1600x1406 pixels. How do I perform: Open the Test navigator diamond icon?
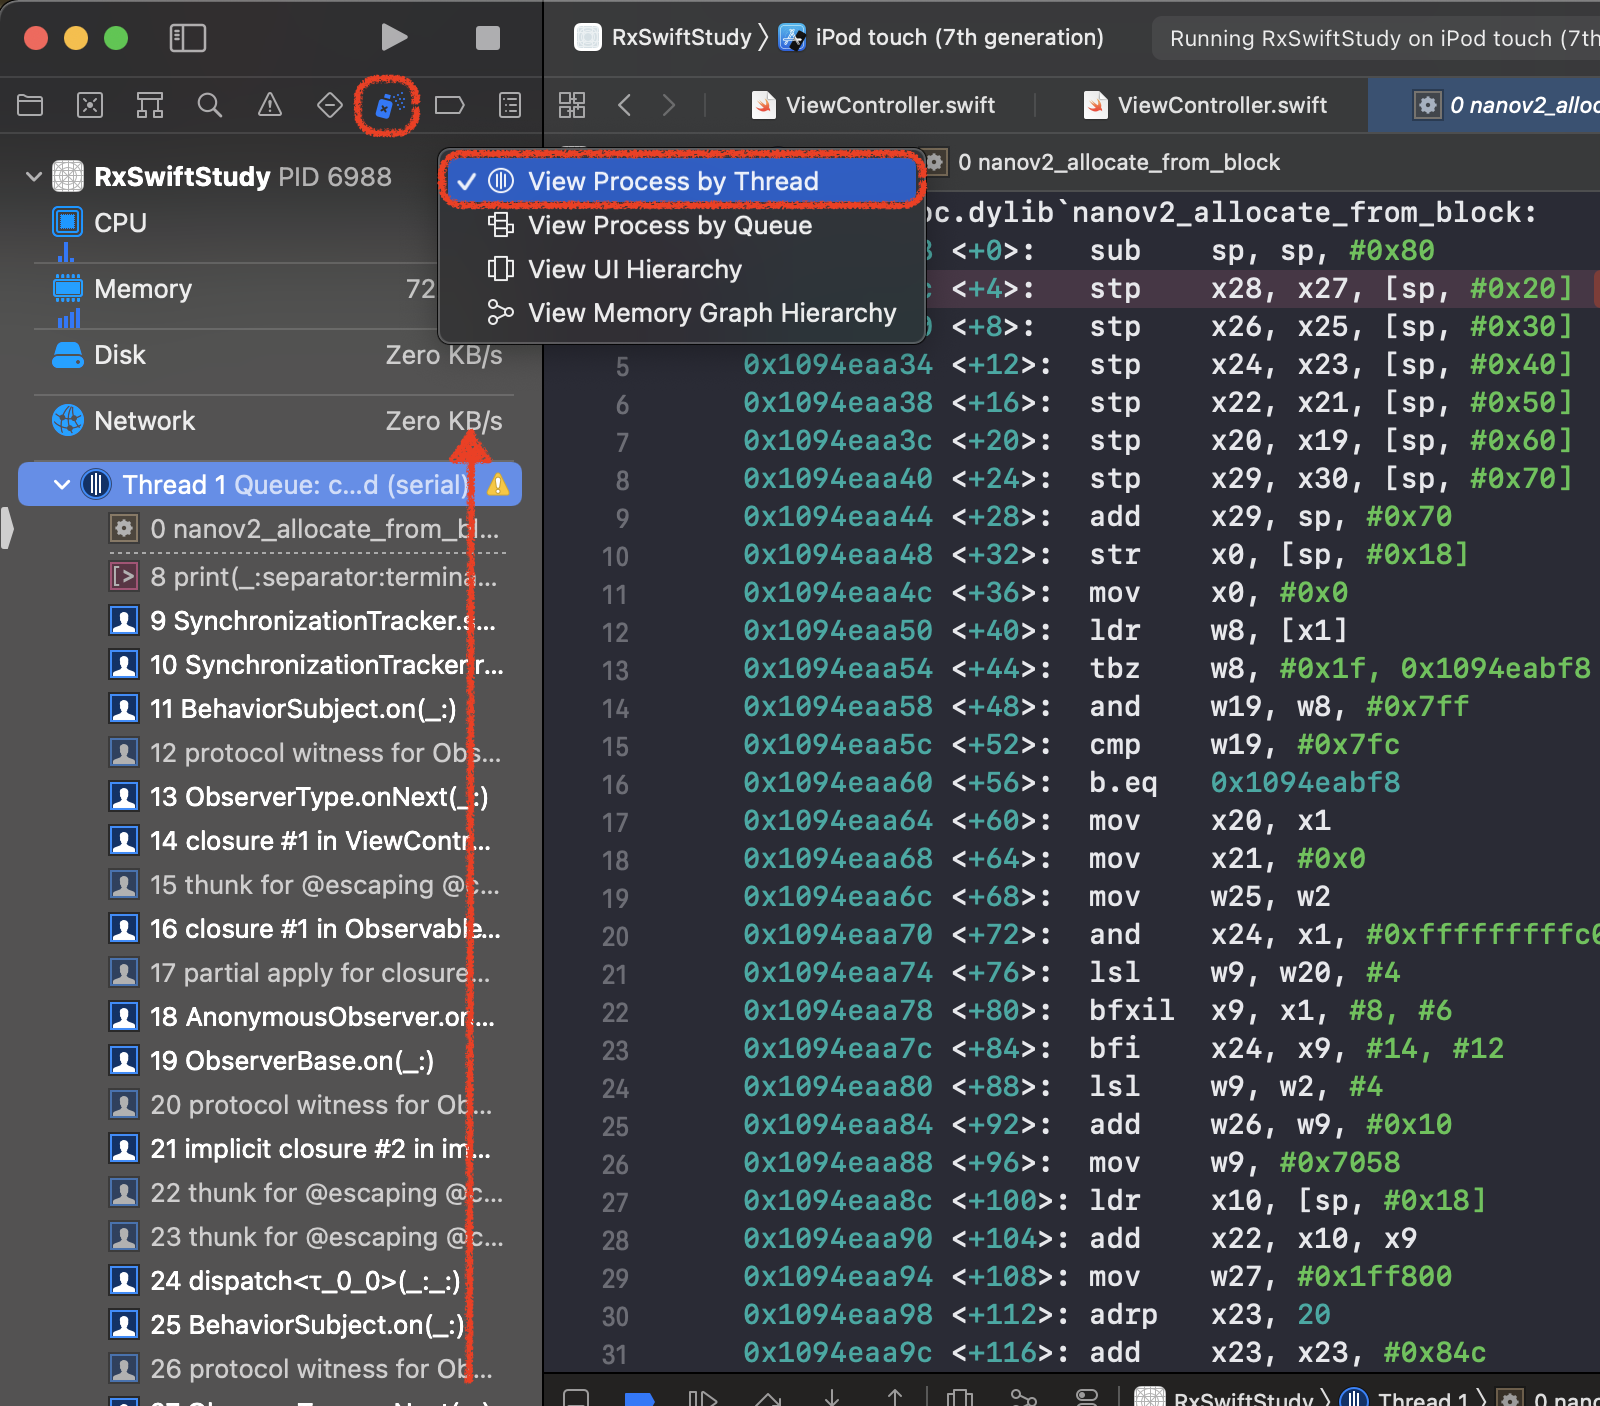coord(330,105)
